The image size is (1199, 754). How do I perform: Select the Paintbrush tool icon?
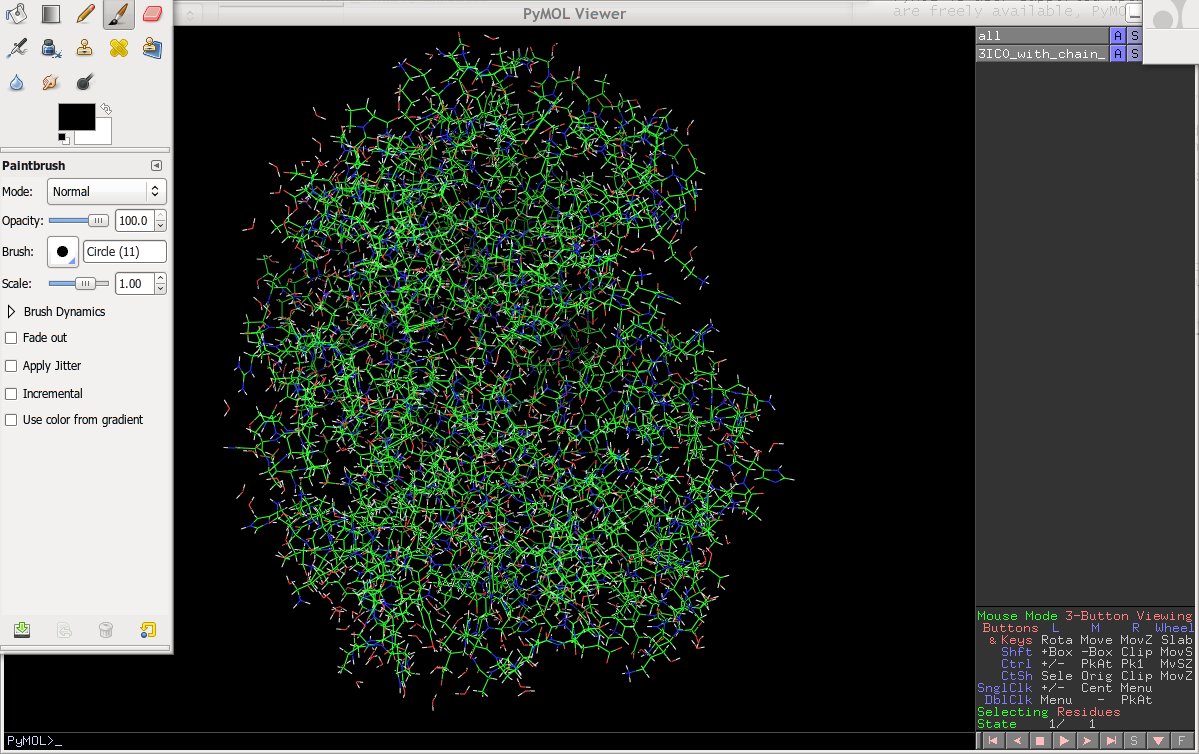119,13
